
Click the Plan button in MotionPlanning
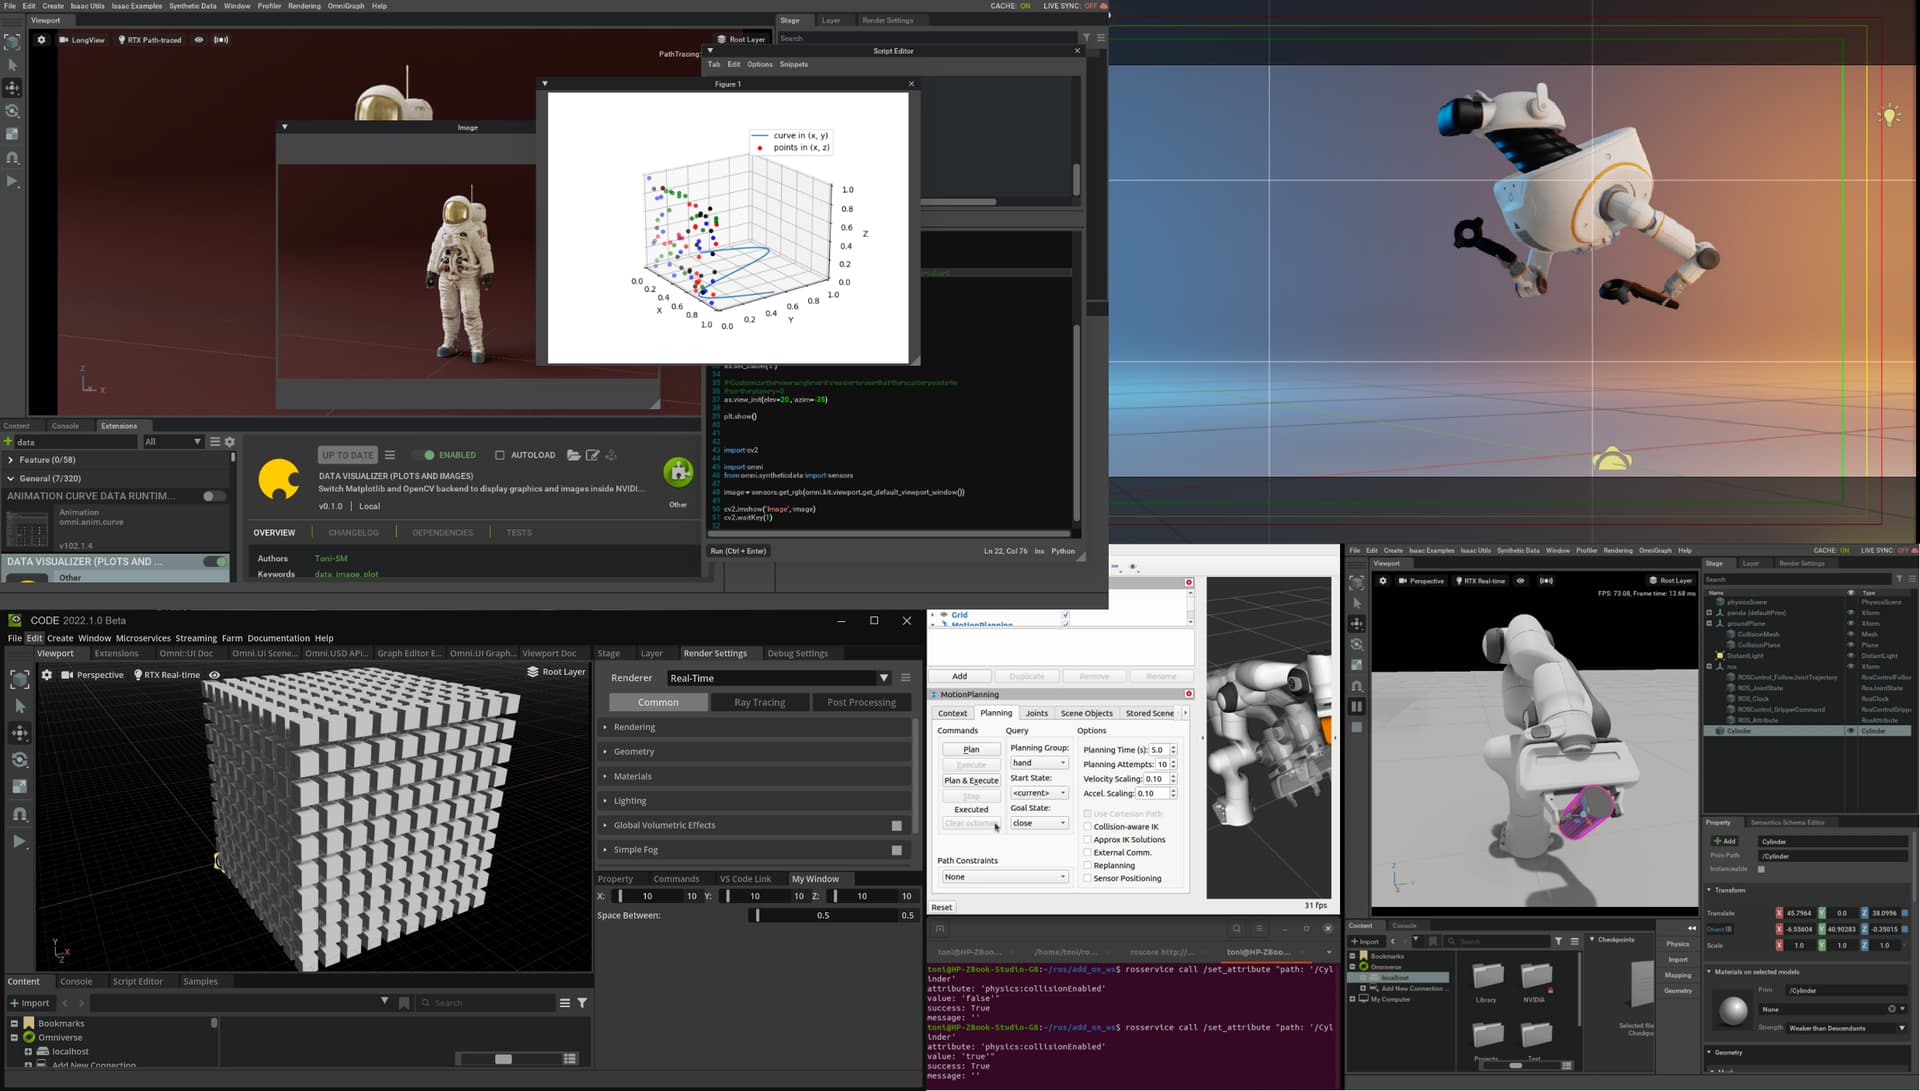tap(971, 750)
